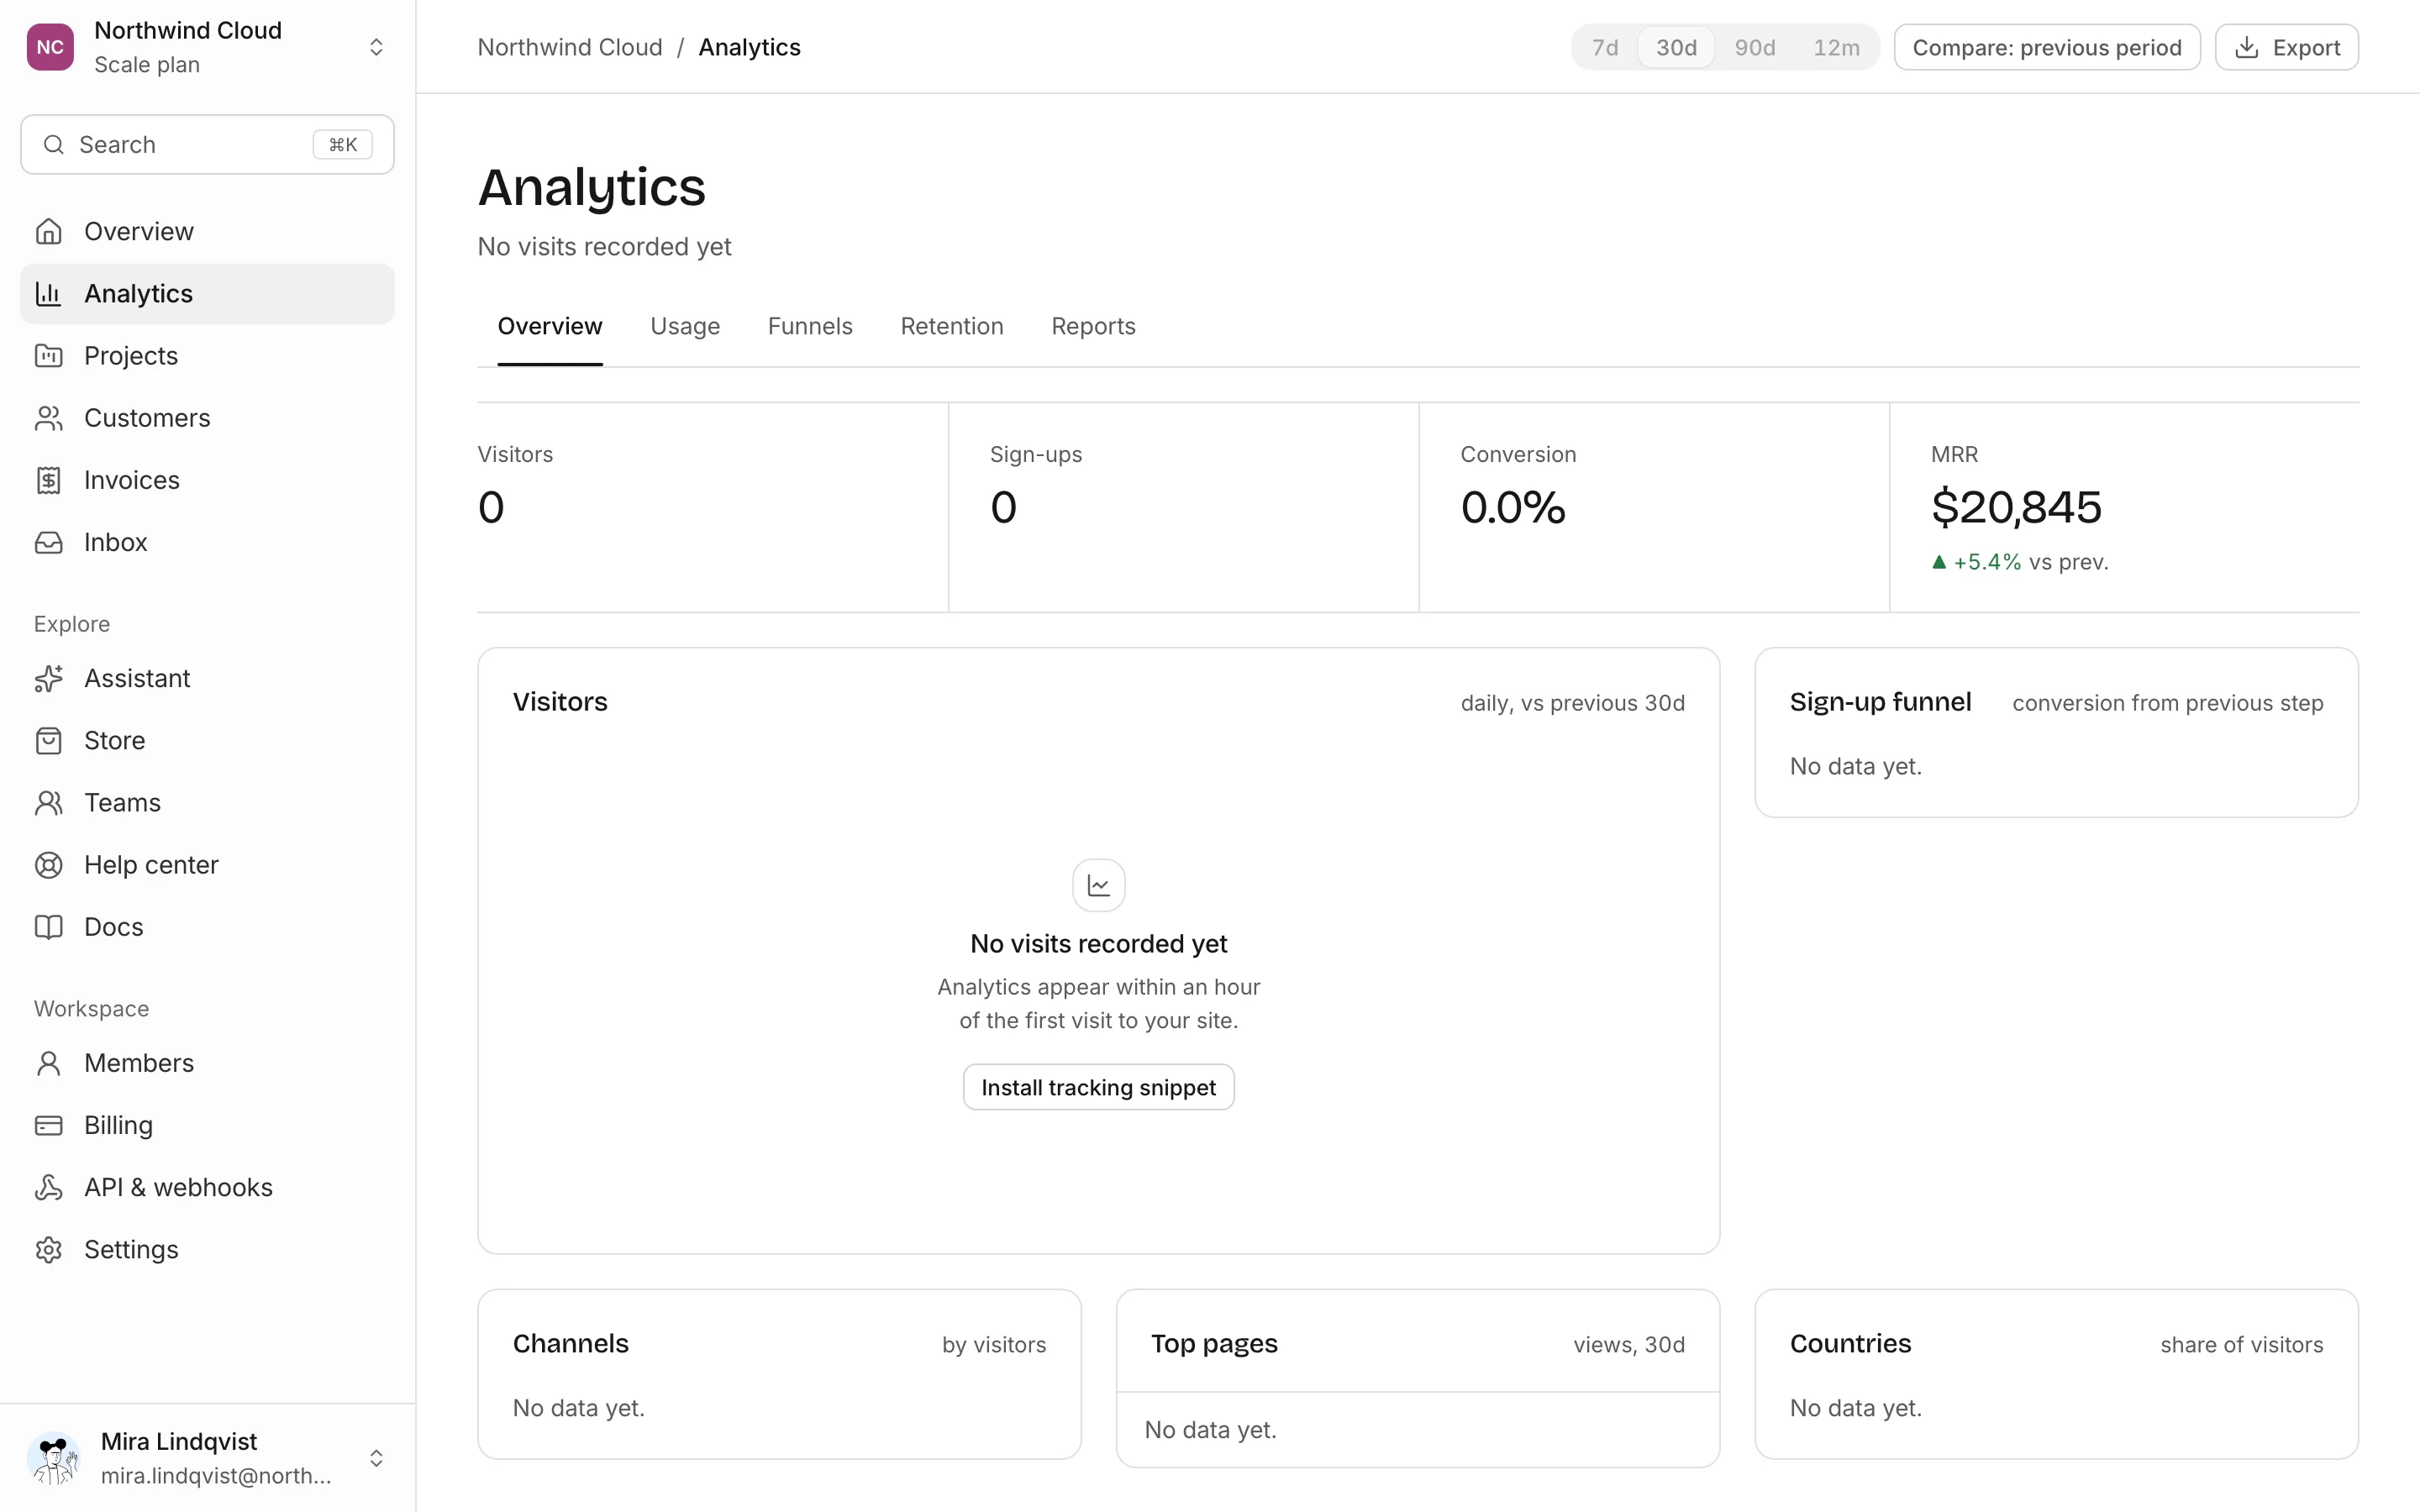Click the Assistant sparkle icon
This screenshot has height=1512, width=2420.
48,678
